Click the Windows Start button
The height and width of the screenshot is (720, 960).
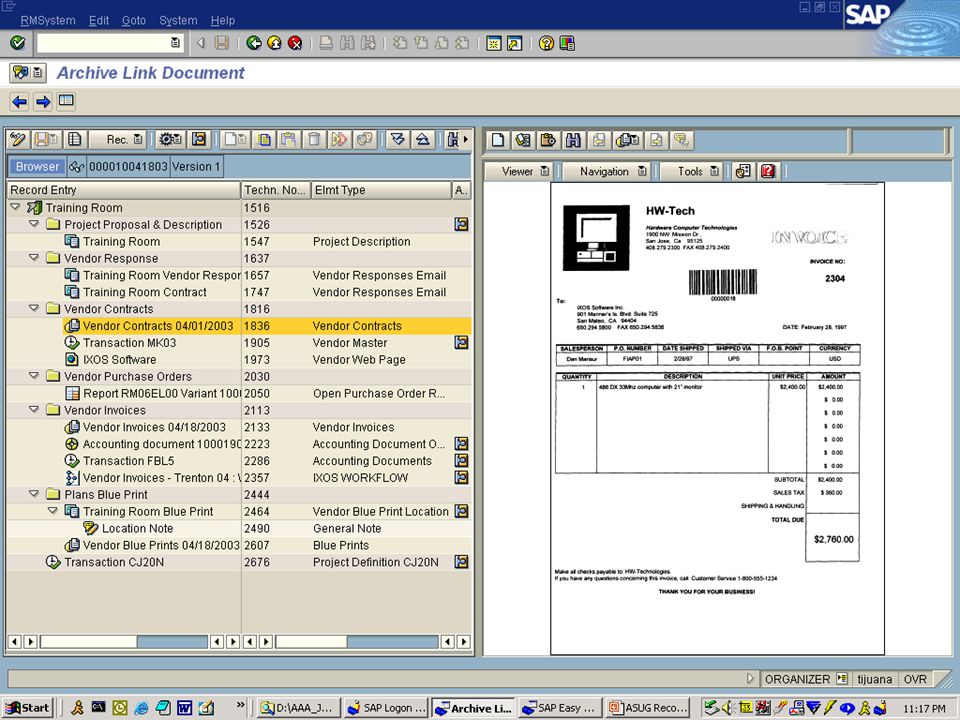[x=28, y=708]
